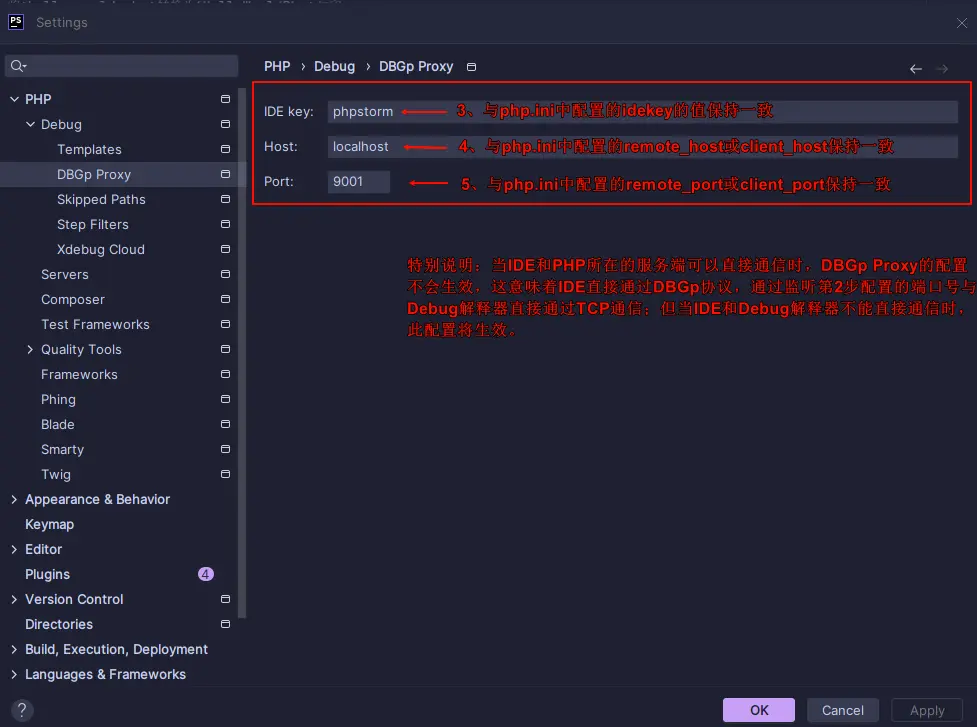Focus the settings search field

pyautogui.click(x=122, y=66)
